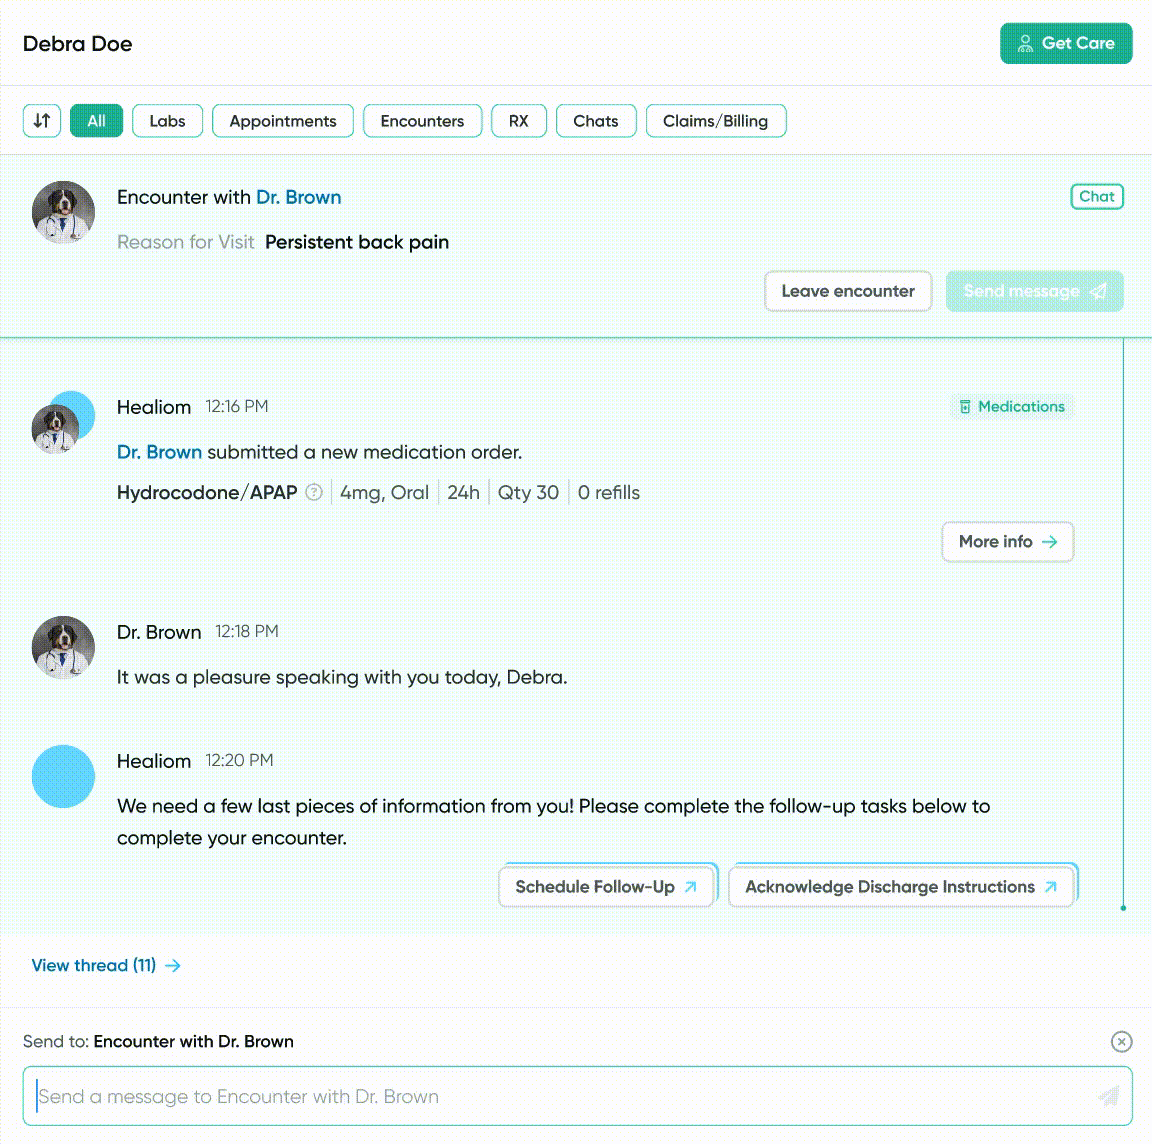1152x1144 pixels.
Task: Click the external link arrow on Schedule Follow-Up
Action: click(690, 886)
